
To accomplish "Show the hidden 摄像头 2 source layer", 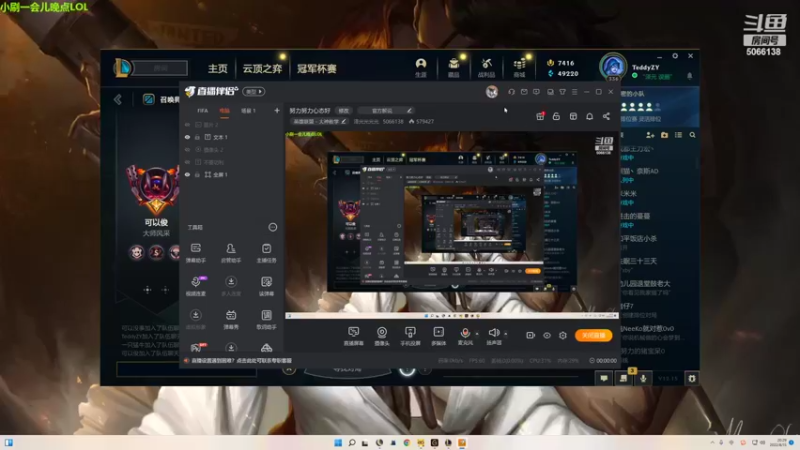I will [187, 149].
